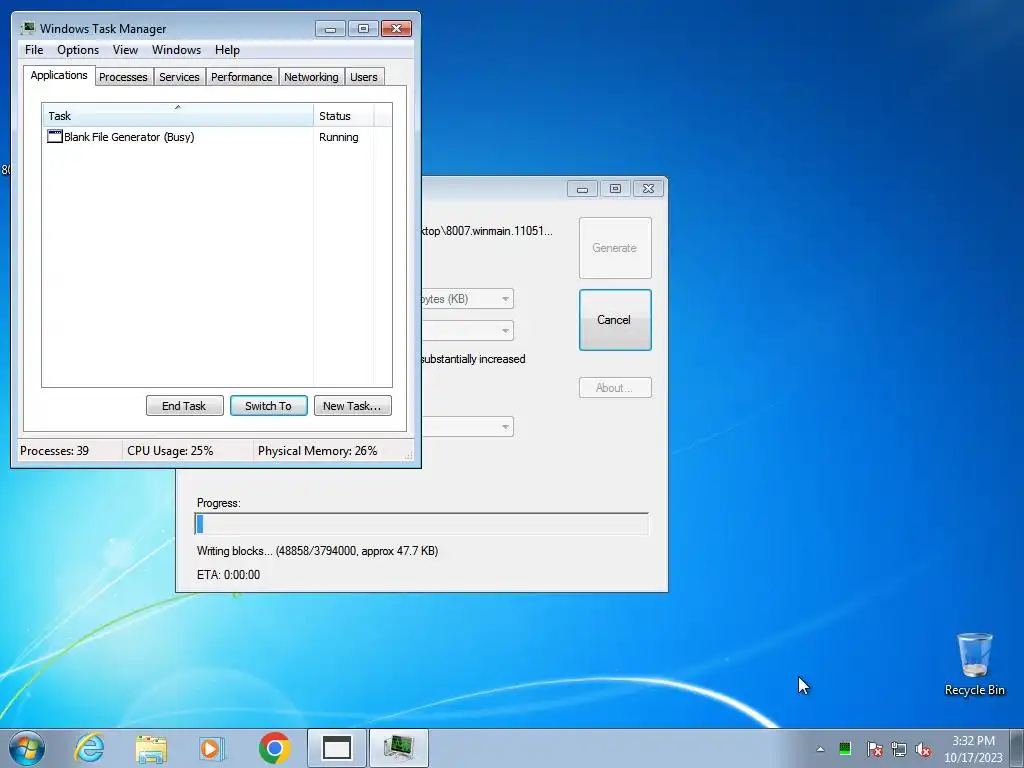Image resolution: width=1024 pixels, height=768 pixels.
Task: Click the Switch To button
Action: click(x=268, y=406)
